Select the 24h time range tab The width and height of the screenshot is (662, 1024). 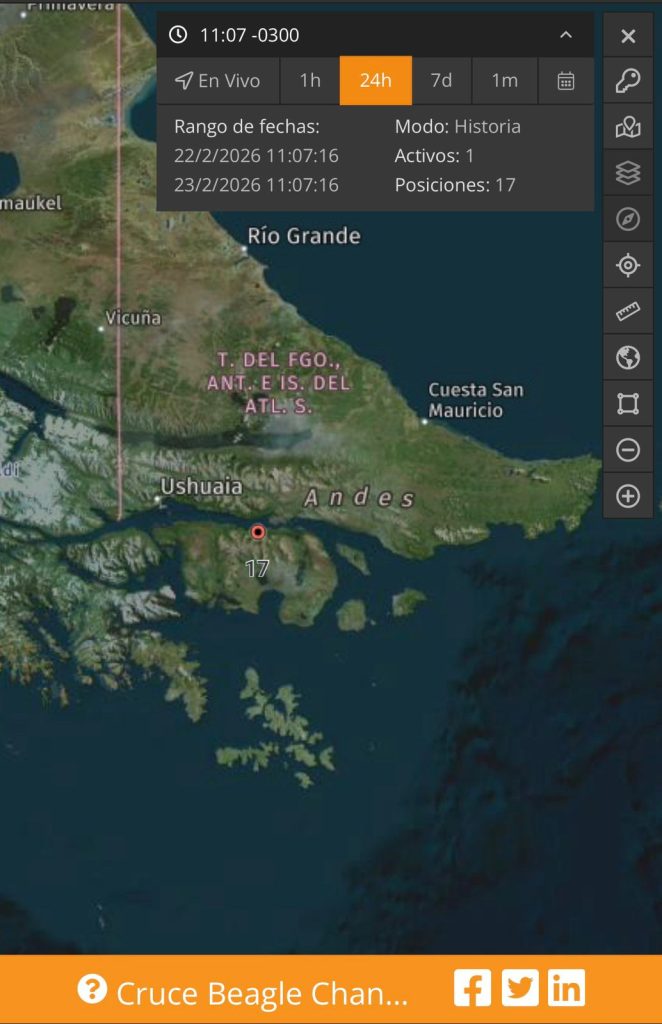coord(376,80)
